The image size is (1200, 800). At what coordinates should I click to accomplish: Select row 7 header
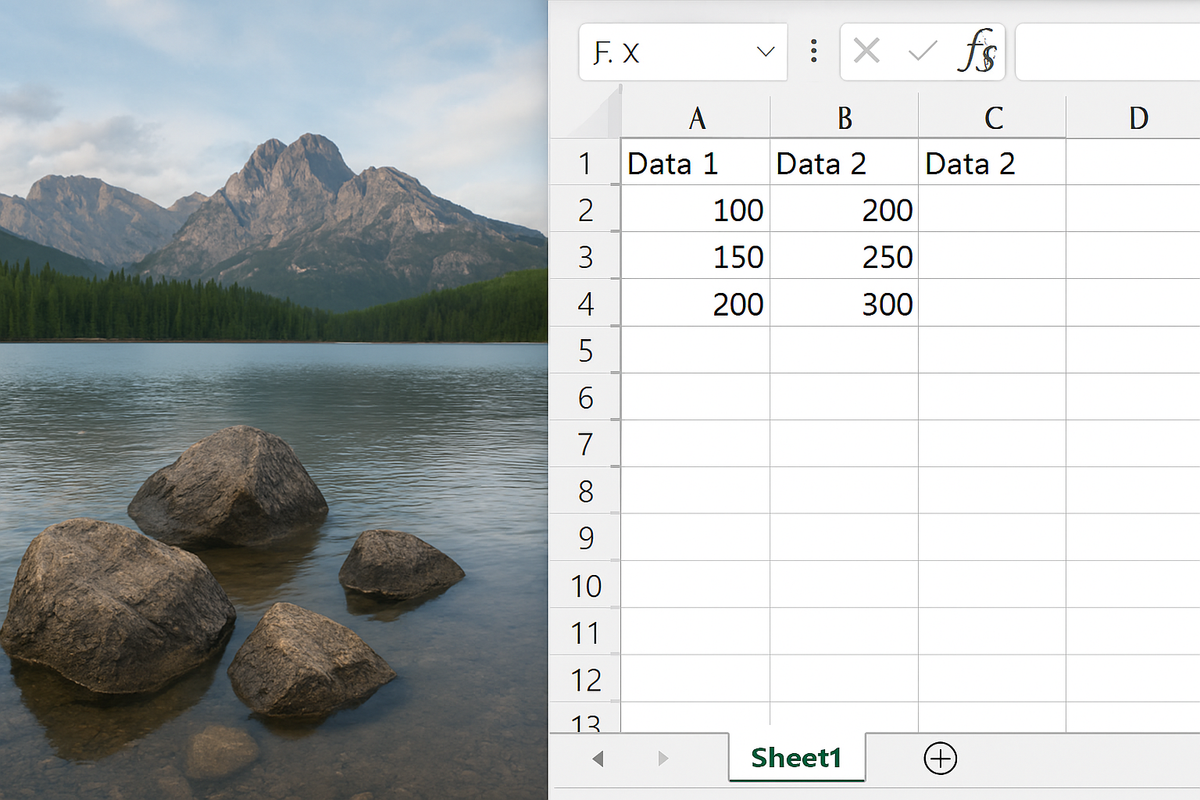tap(585, 445)
